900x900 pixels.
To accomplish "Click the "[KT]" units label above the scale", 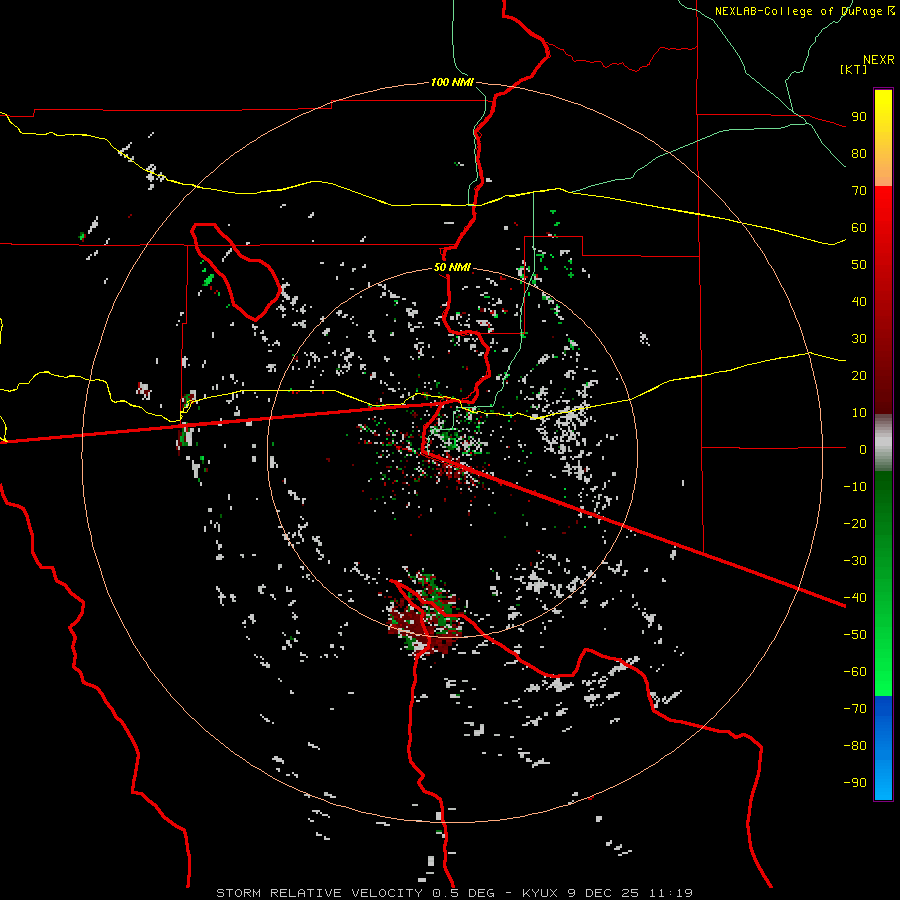I will click(x=854, y=69).
